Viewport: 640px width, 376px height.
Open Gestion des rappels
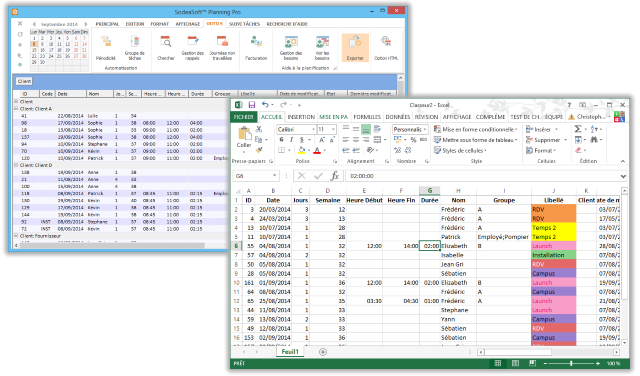coord(193,48)
